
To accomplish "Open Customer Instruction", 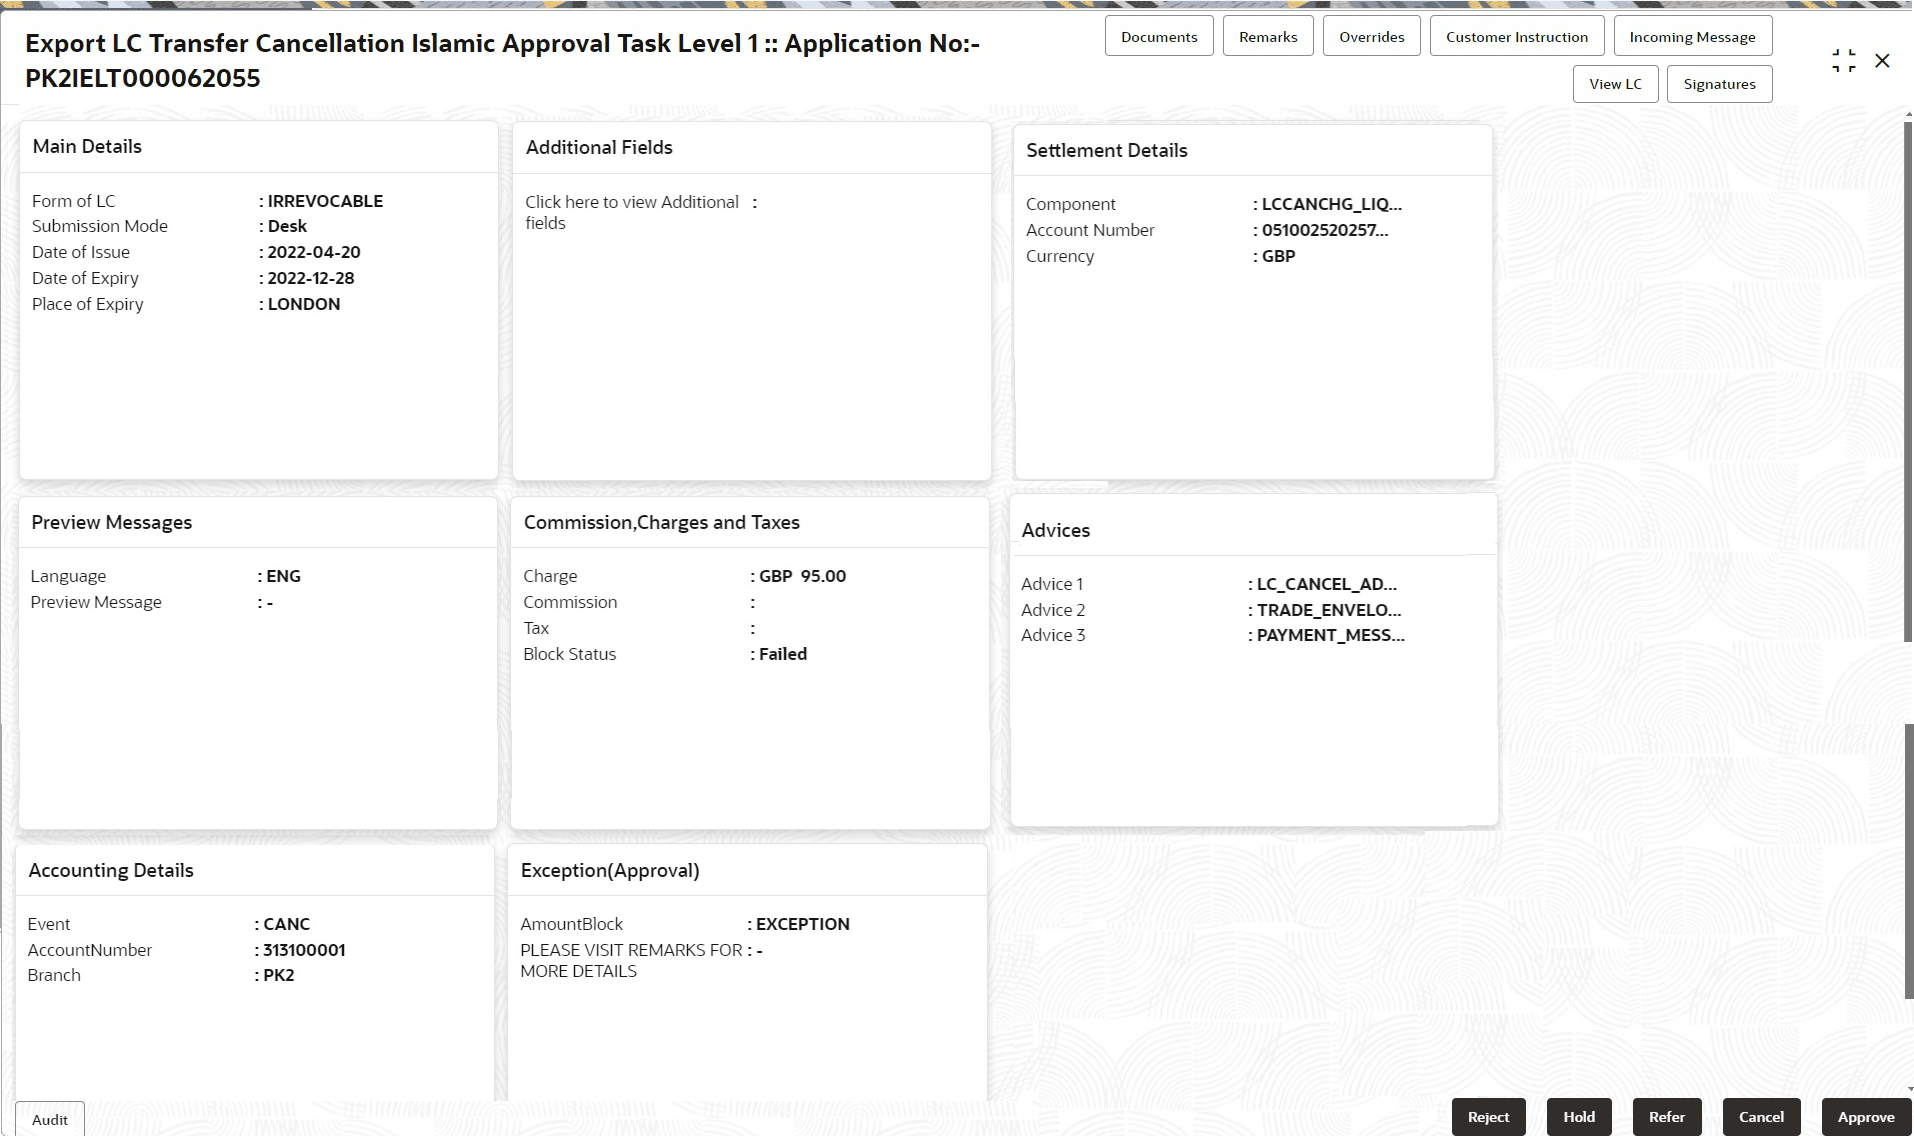I will 1516,35.
